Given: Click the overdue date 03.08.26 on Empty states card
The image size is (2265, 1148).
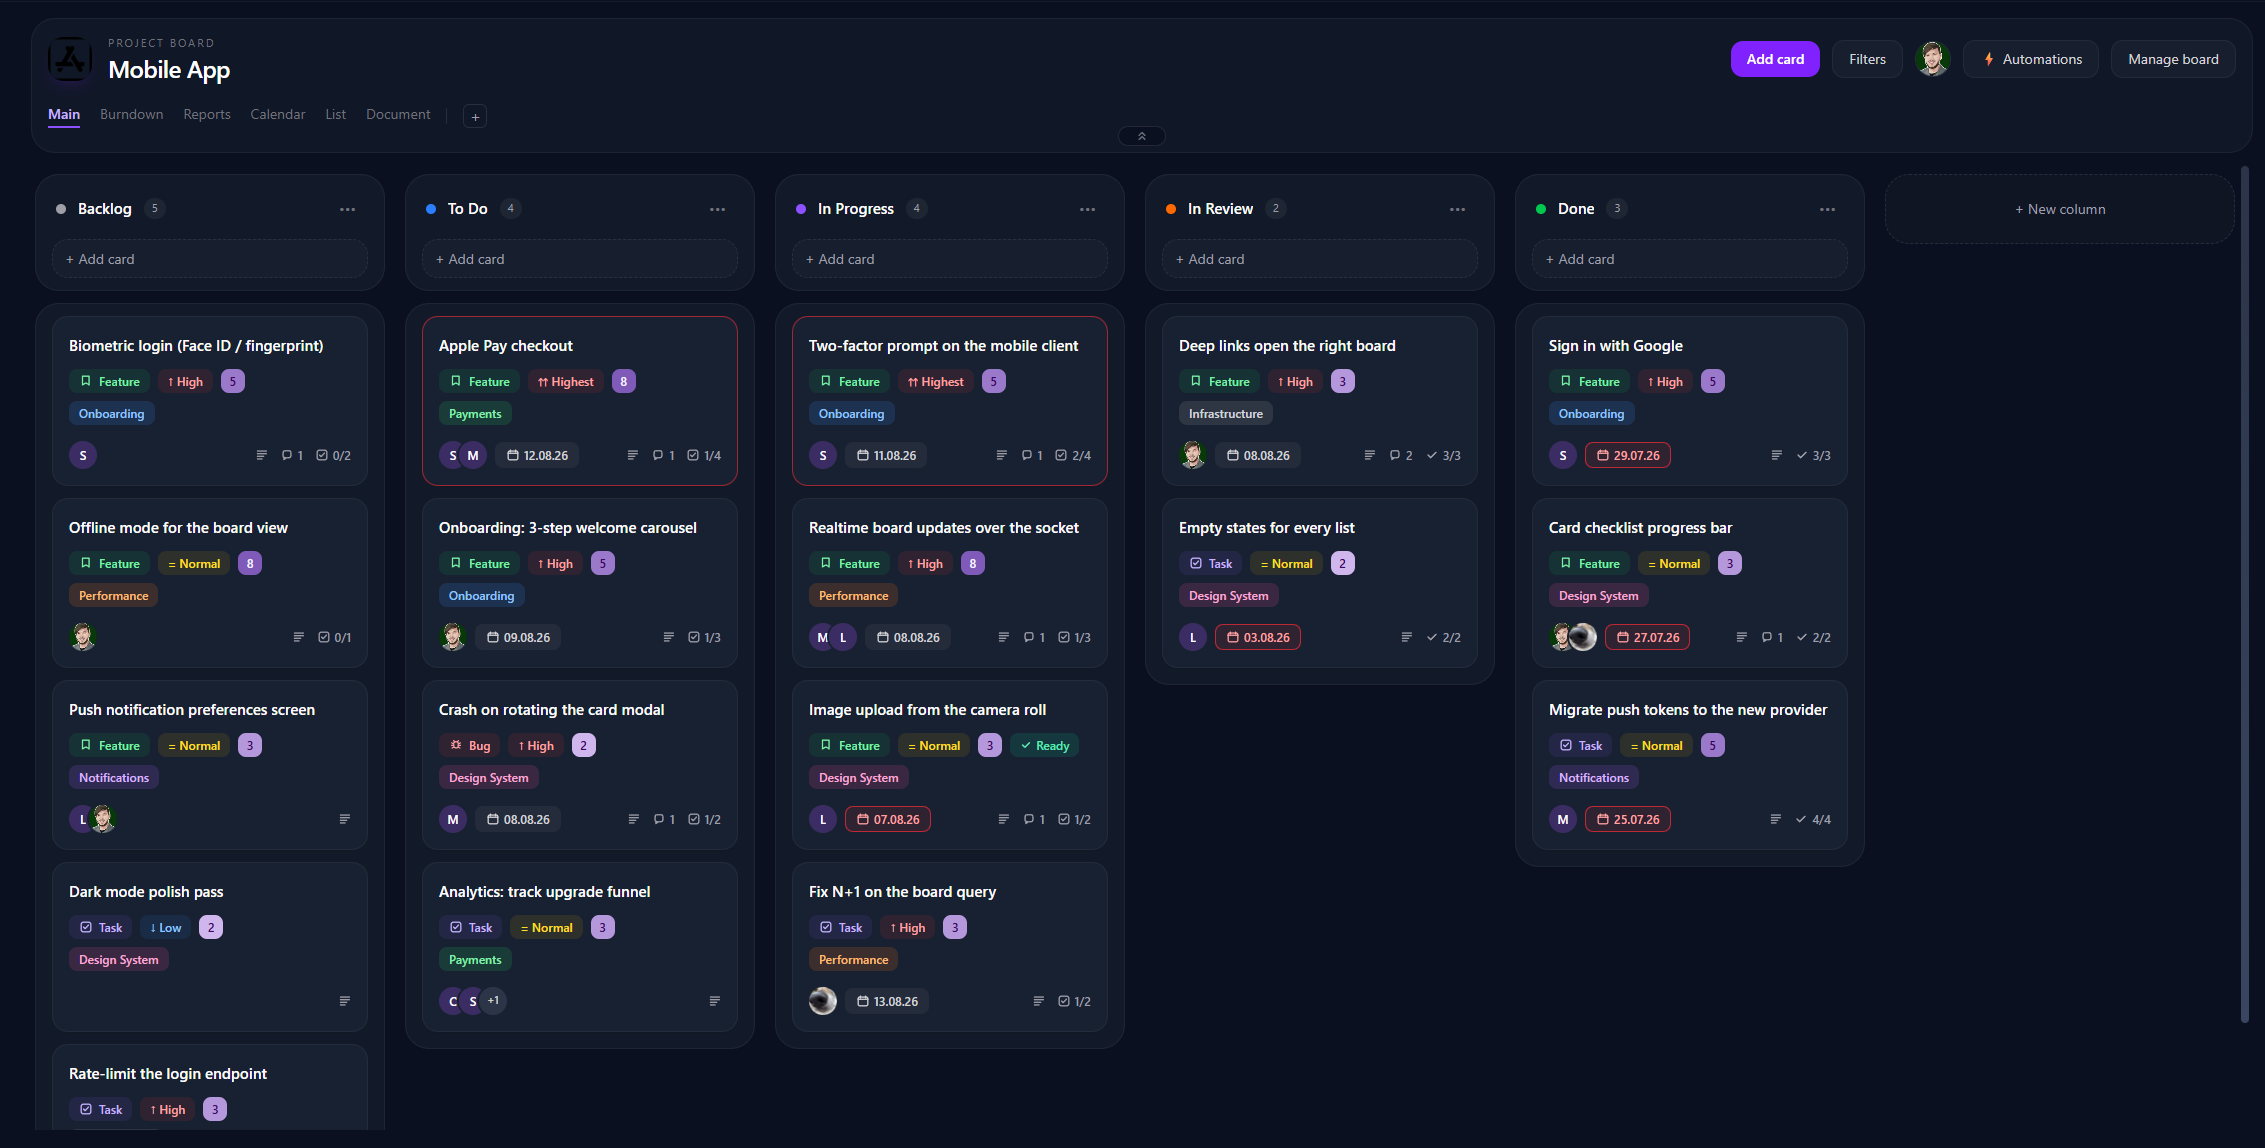Looking at the screenshot, I should (1258, 637).
